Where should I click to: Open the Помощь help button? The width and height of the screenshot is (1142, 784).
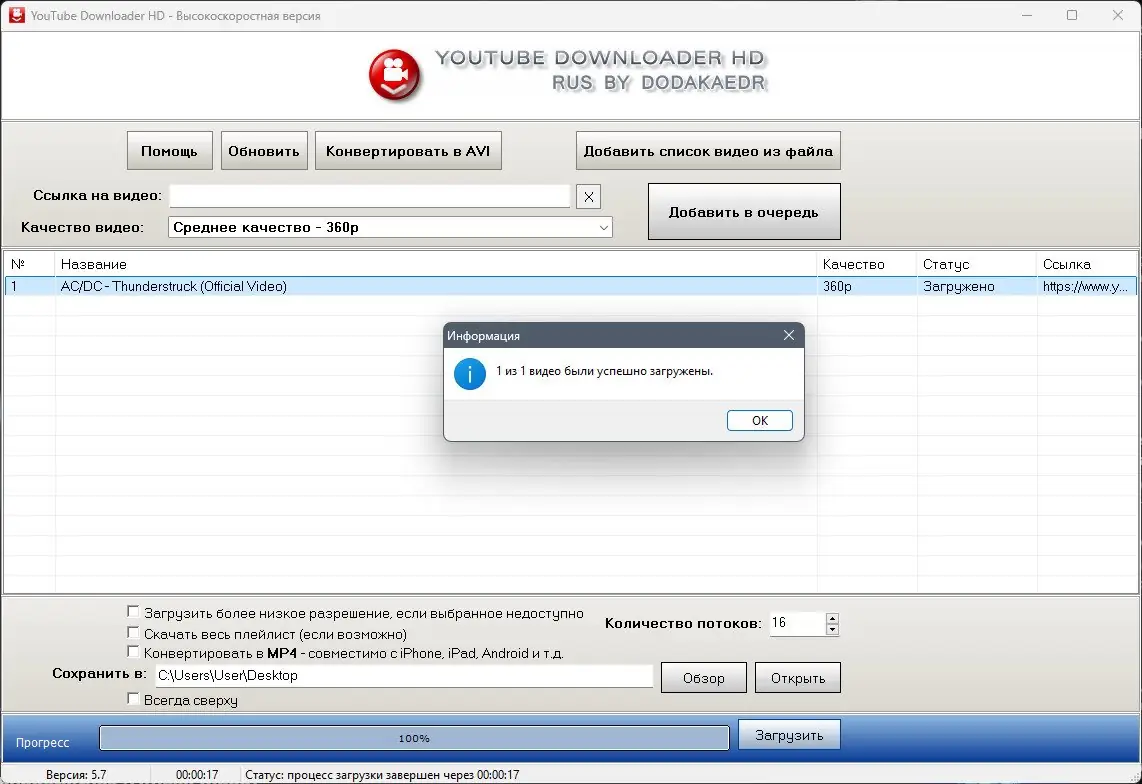click(x=170, y=151)
